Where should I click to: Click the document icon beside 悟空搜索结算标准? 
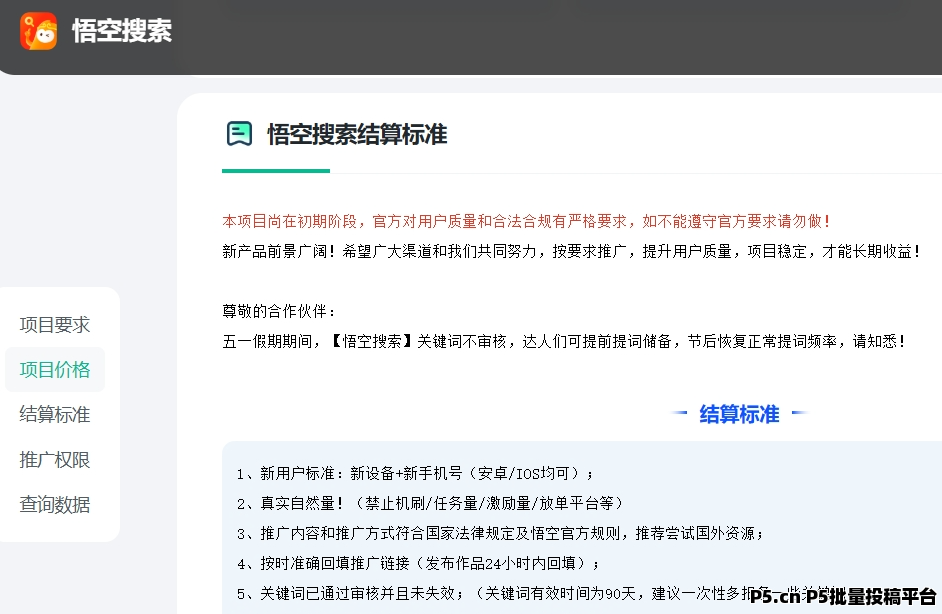pos(239,133)
